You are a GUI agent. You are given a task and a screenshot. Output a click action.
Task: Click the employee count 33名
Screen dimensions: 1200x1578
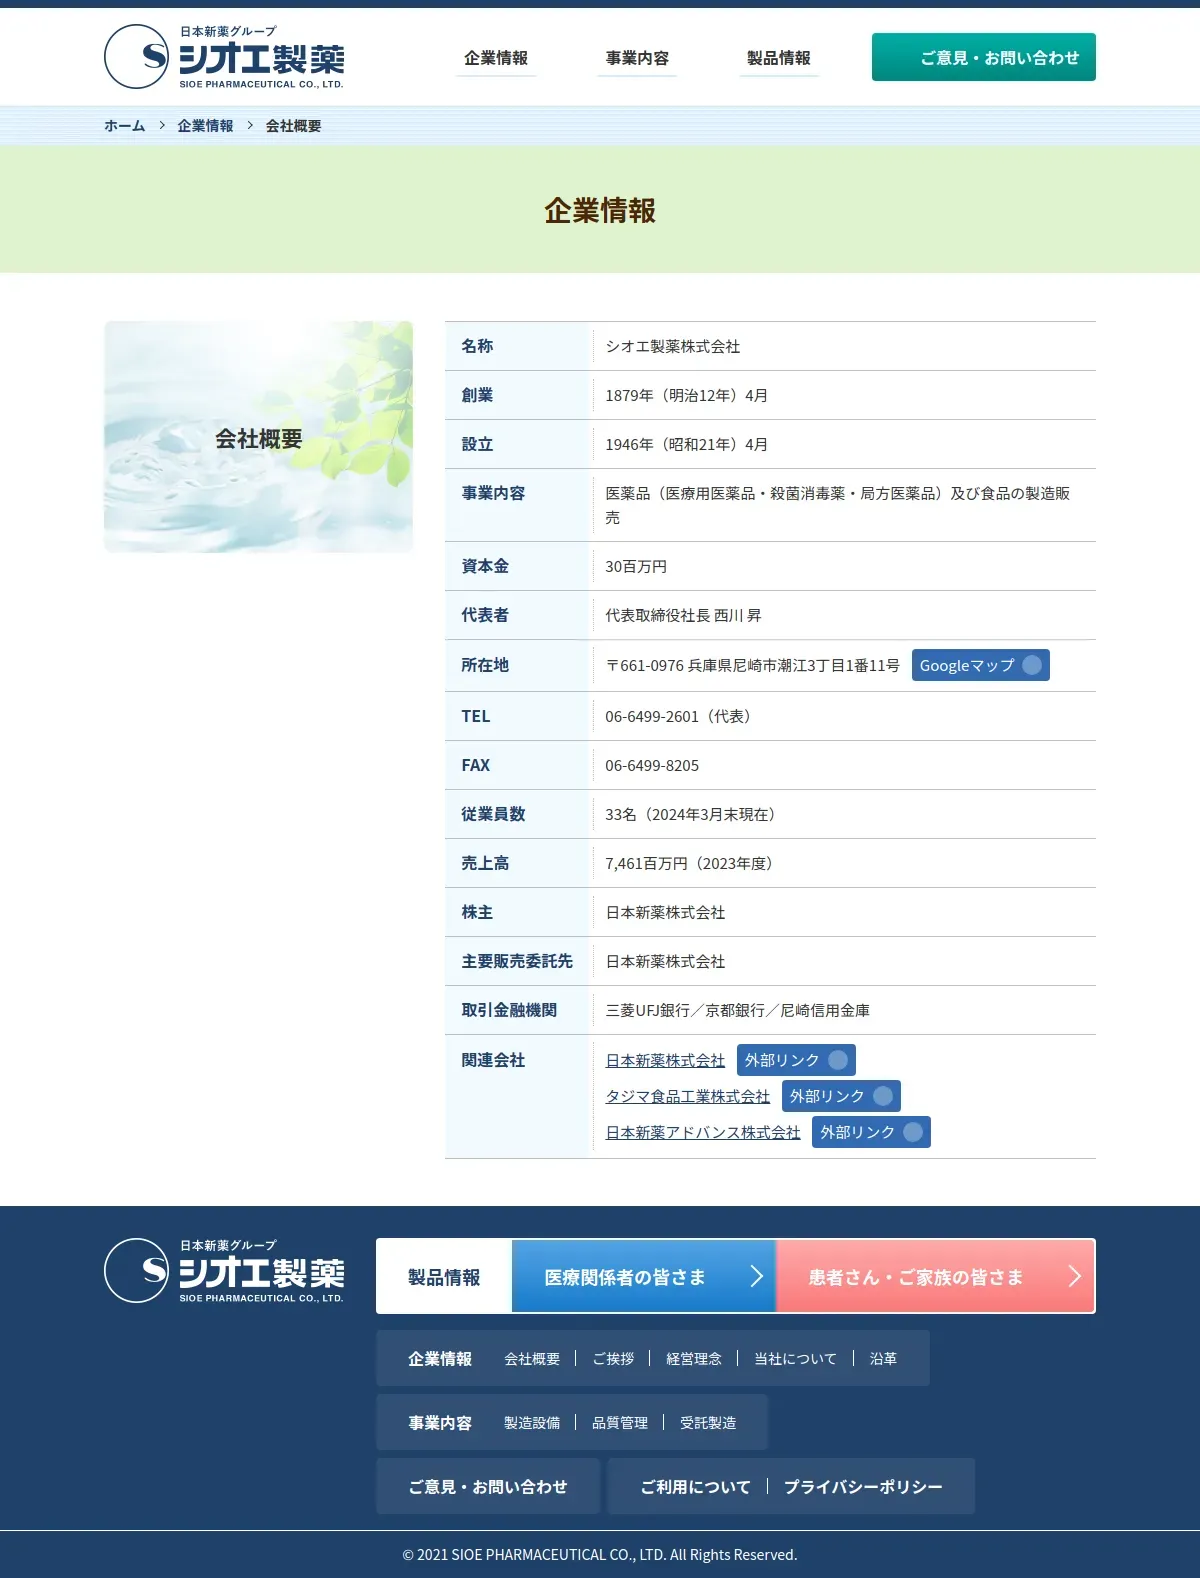click(x=621, y=814)
